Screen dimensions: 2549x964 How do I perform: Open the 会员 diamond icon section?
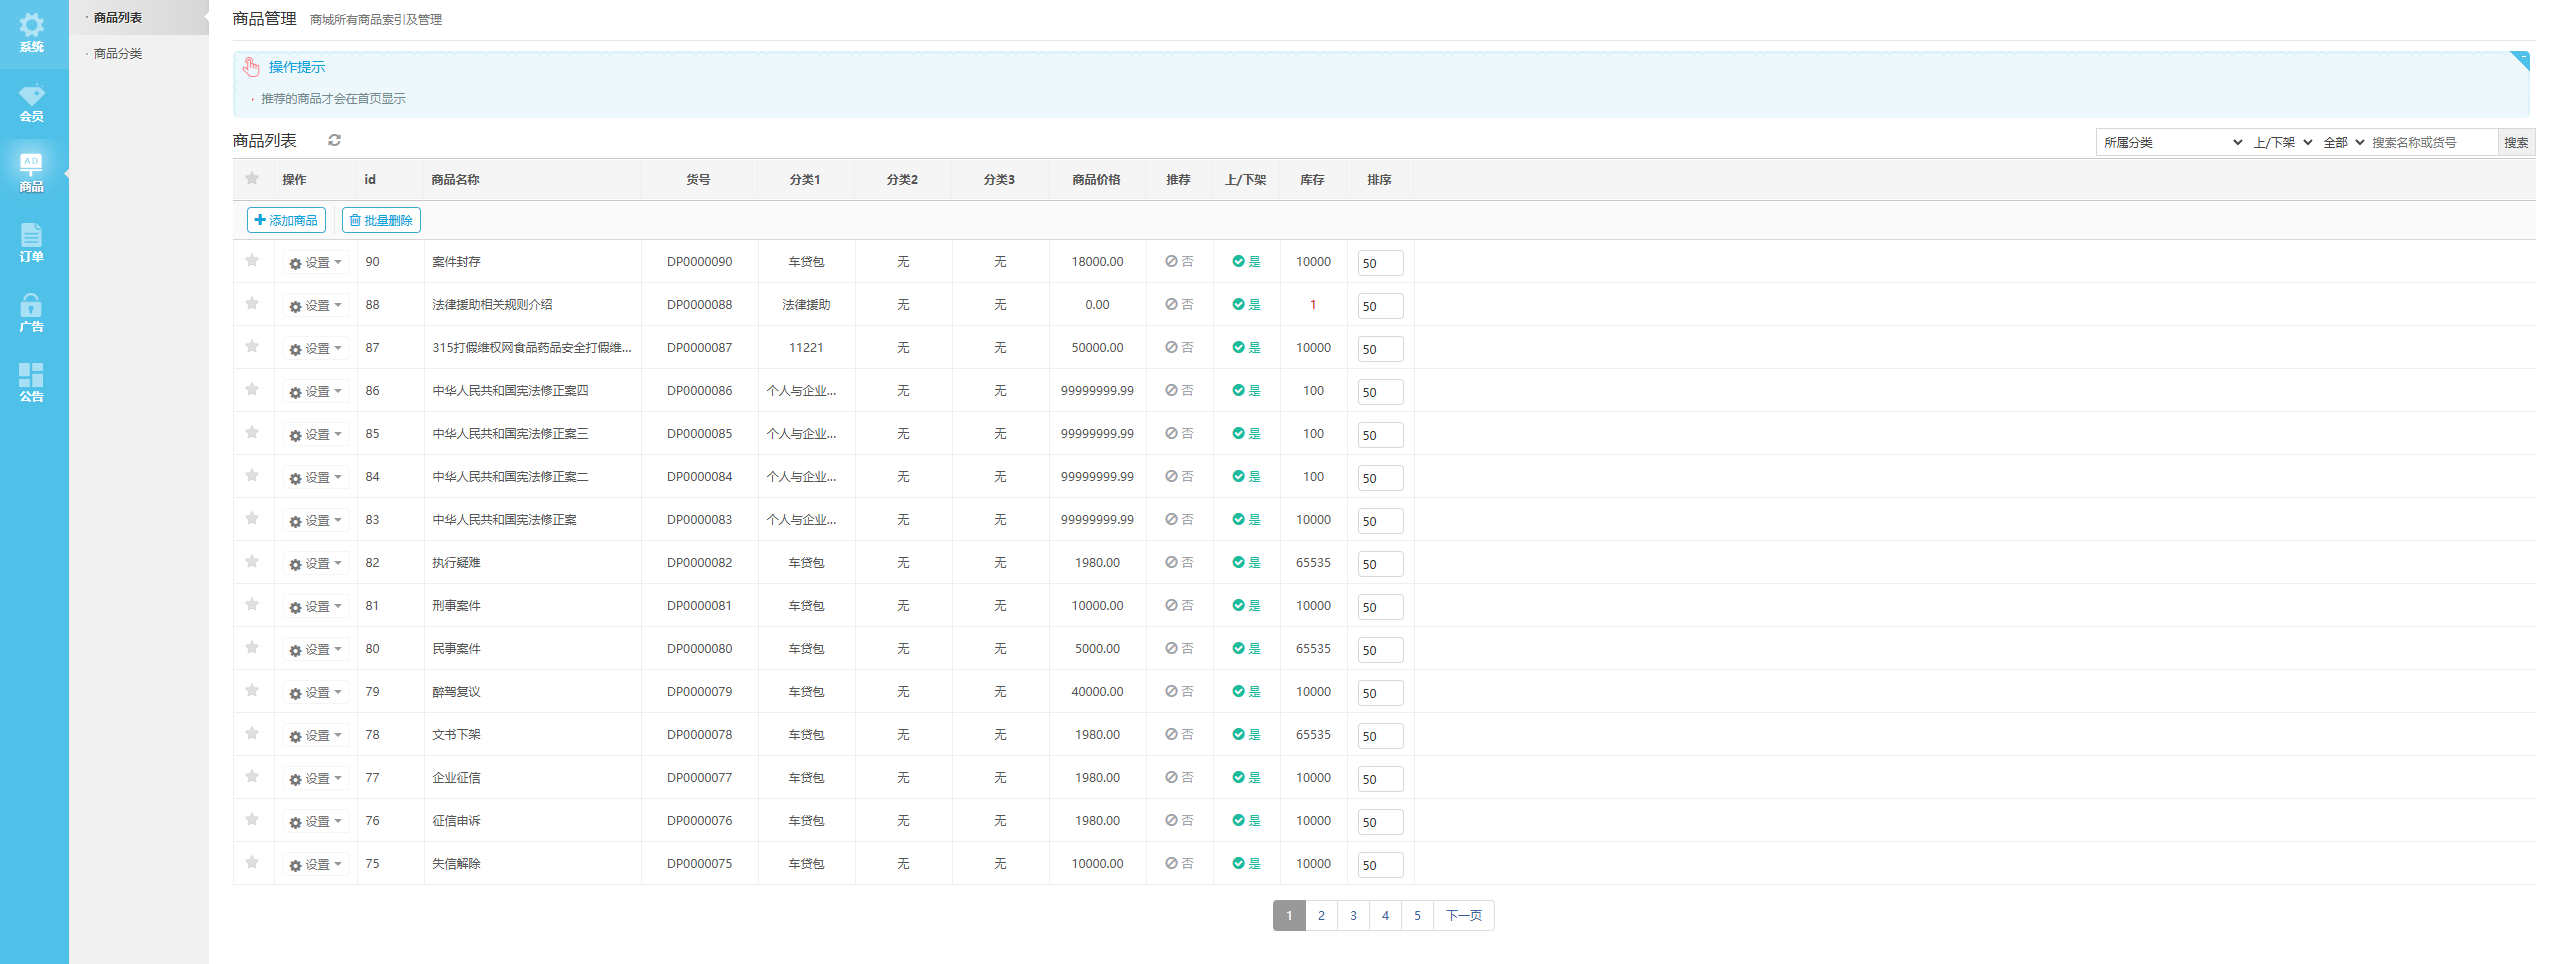[32, 103]
